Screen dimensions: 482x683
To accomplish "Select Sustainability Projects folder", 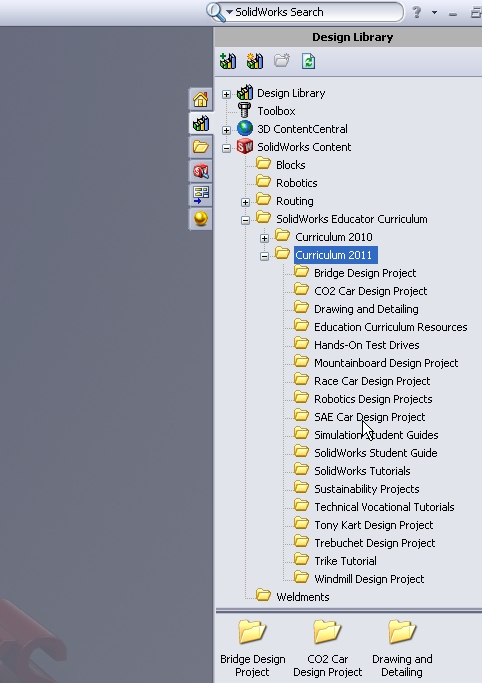I will (367, 489).
